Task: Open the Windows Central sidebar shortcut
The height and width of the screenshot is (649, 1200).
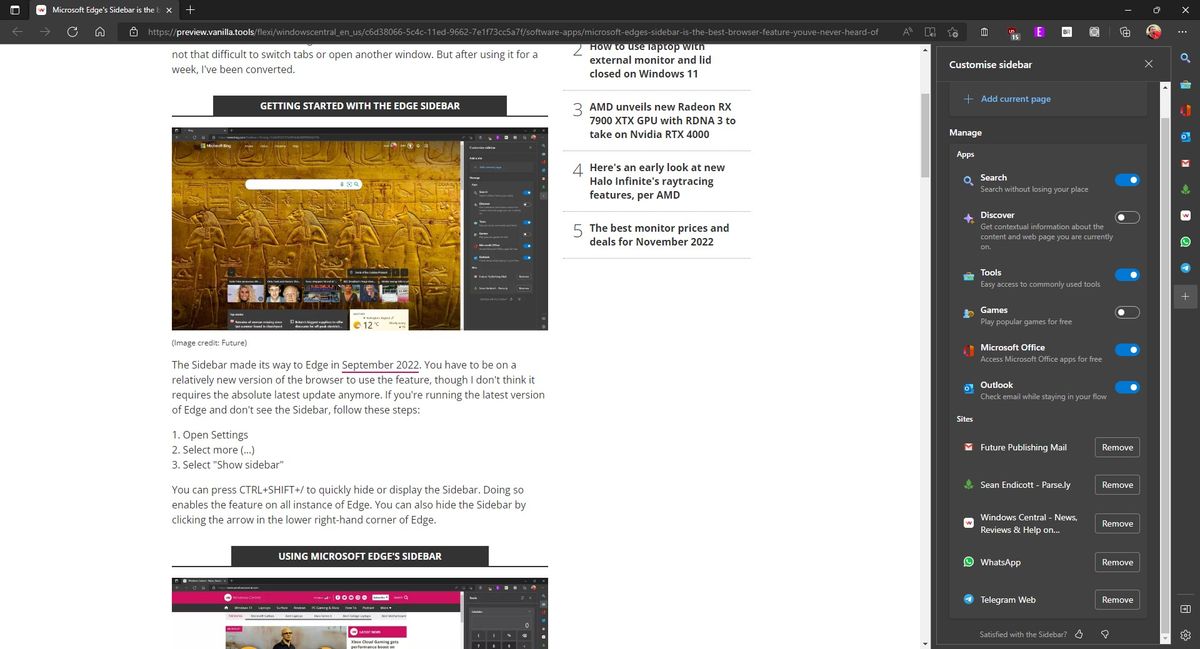Action: [x=1186, y=215]
